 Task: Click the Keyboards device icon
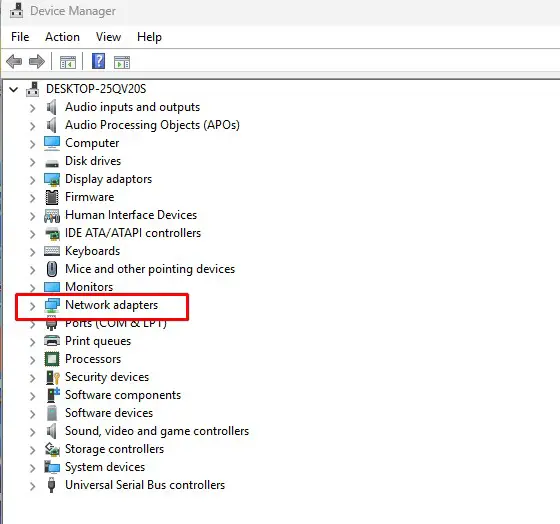pyautogui.click(x=52, y=251)
